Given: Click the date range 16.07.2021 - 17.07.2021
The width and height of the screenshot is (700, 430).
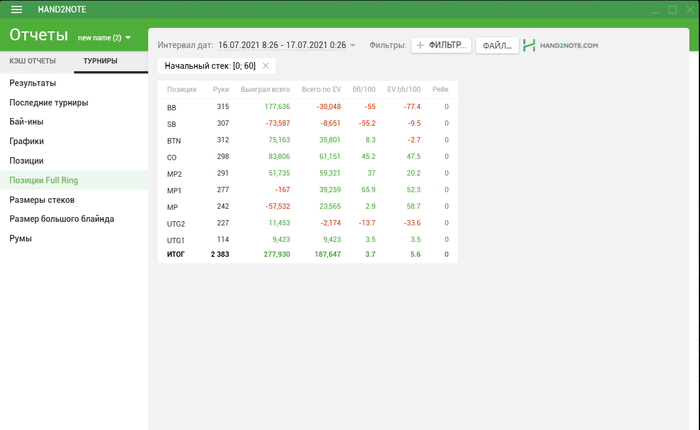Looking at the screenshot, I should point(282,45).
